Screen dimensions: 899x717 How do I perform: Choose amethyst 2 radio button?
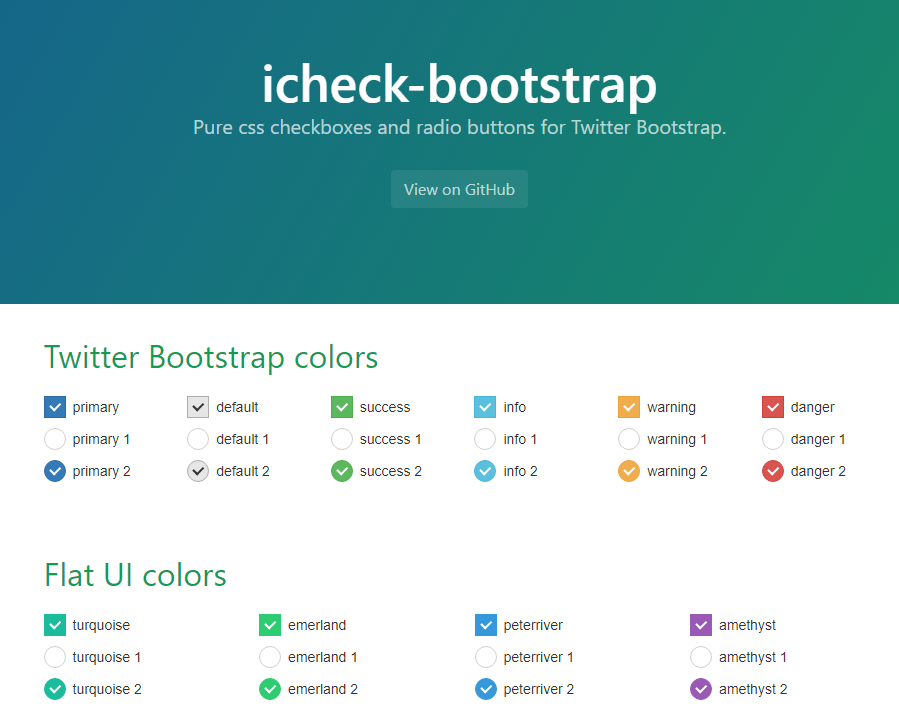701,689
